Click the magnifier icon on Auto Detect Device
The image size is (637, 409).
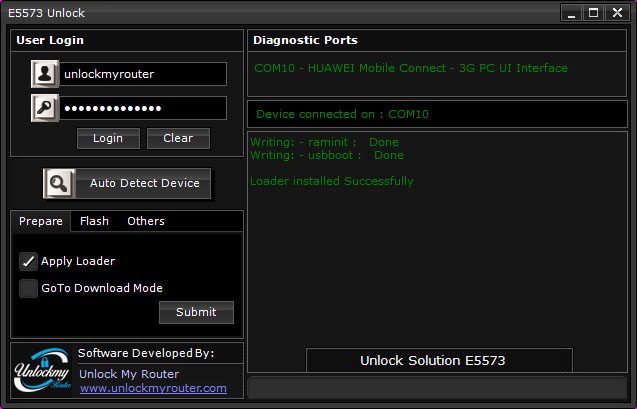click(59, 184)
